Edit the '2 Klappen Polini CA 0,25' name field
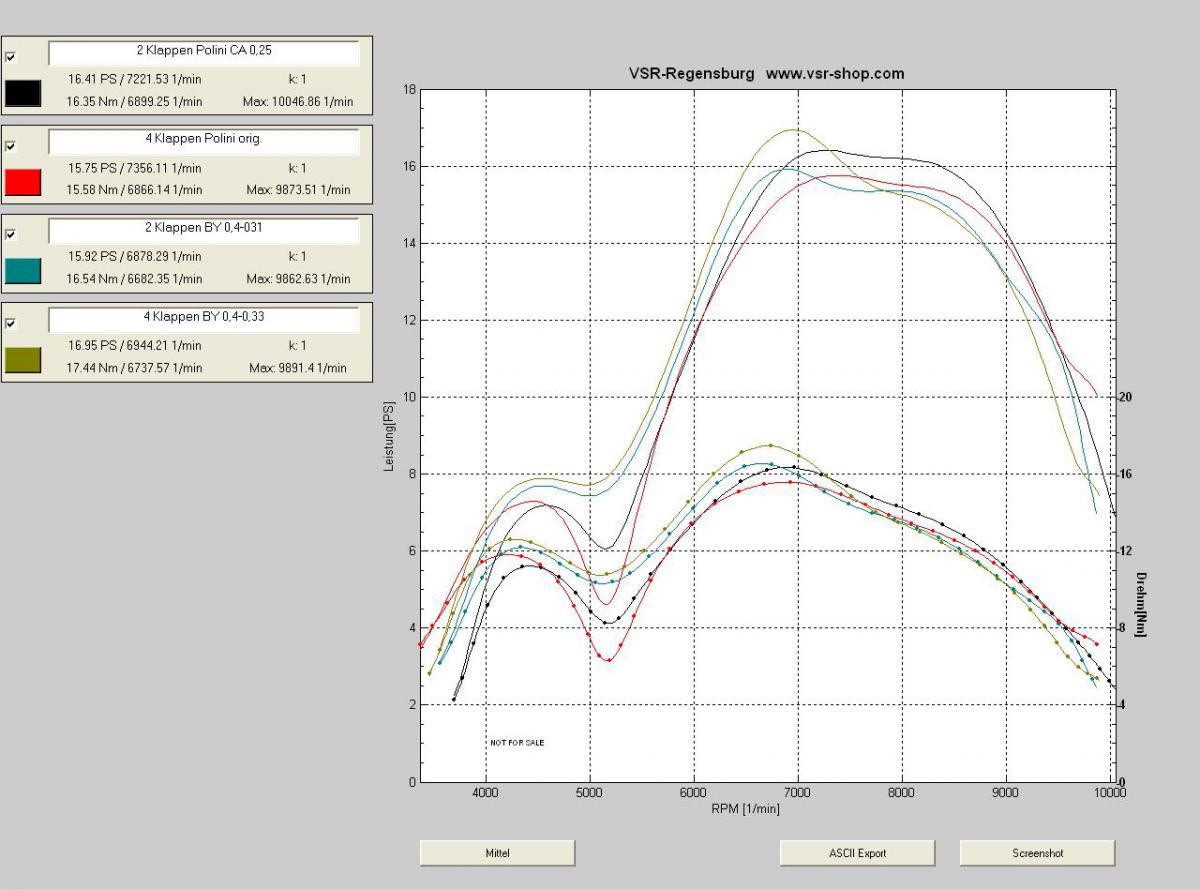This screenshot has width=1200, height=889. [x=203, y=53]
